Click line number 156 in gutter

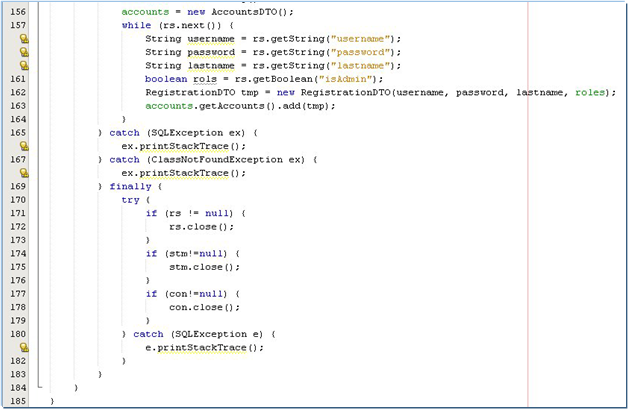tap(18, 12)
